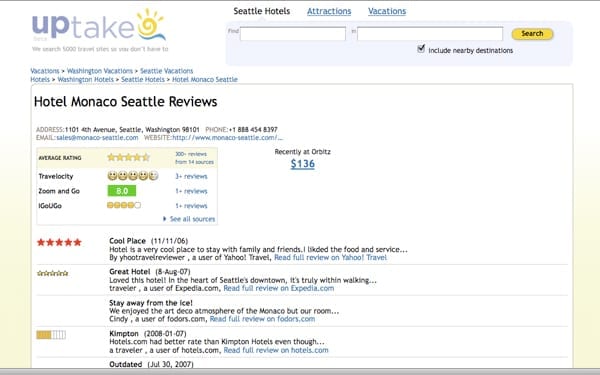Click the green 8.0 Zoom and Go score
This screenshot has width=600, height=375.
click(122, 191)
